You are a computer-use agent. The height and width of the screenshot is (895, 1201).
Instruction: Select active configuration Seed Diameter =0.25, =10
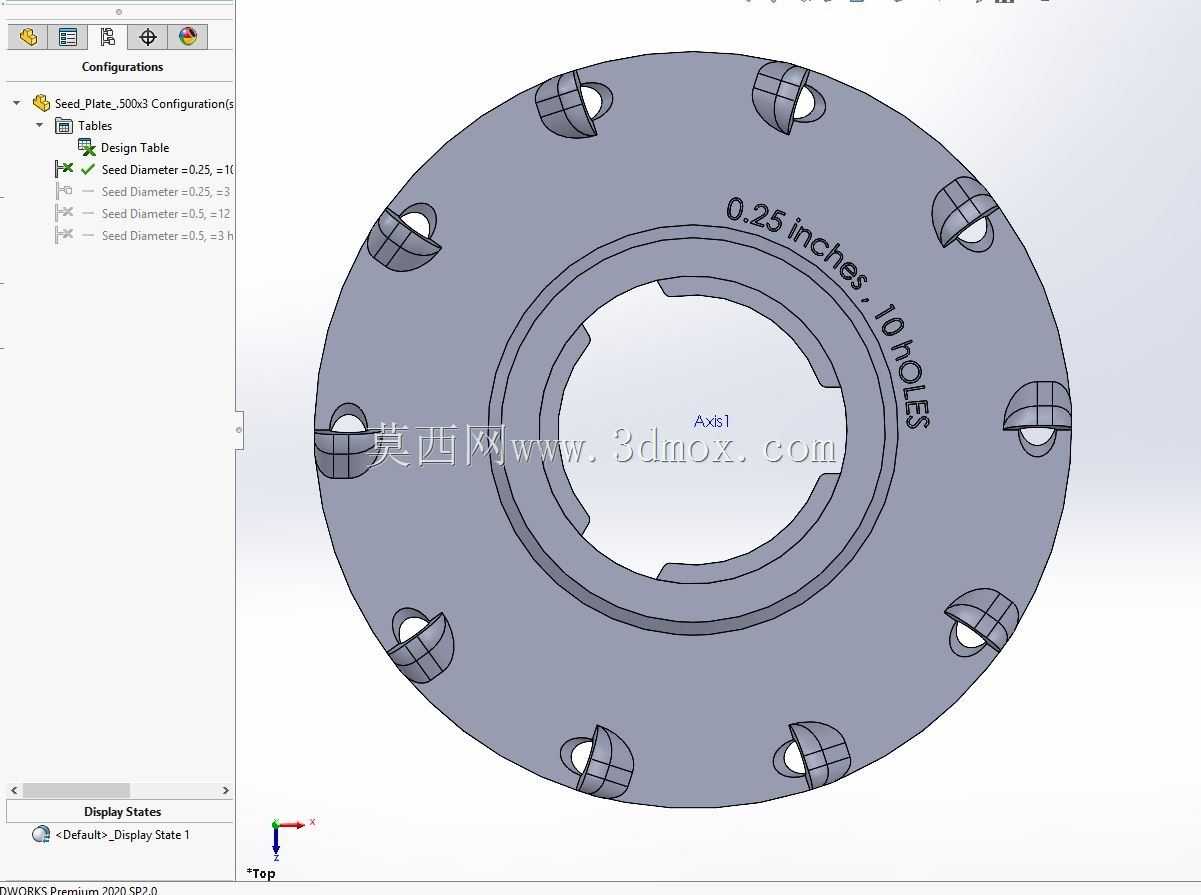click(x=167, y=169)
